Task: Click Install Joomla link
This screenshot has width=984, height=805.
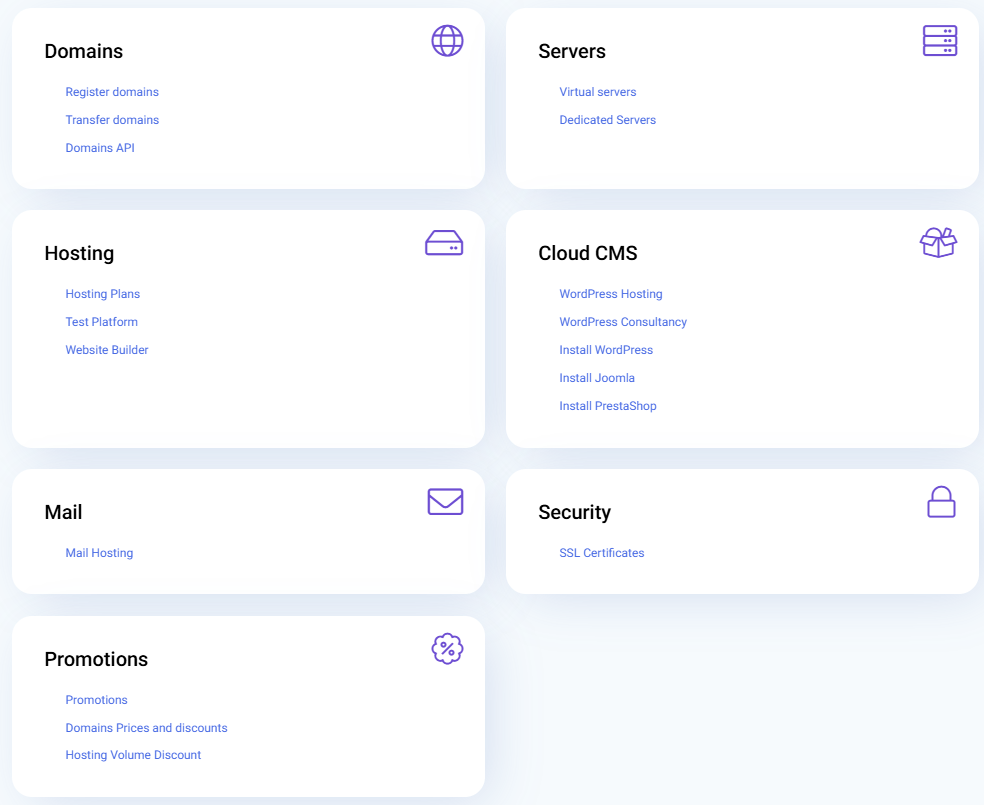Action: tap(597, 378)
